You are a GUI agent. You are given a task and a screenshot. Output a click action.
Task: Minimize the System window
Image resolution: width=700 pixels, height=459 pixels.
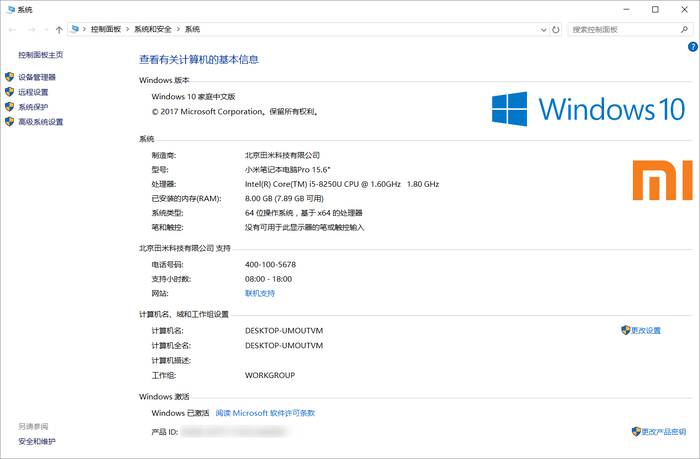coord(626,9)
